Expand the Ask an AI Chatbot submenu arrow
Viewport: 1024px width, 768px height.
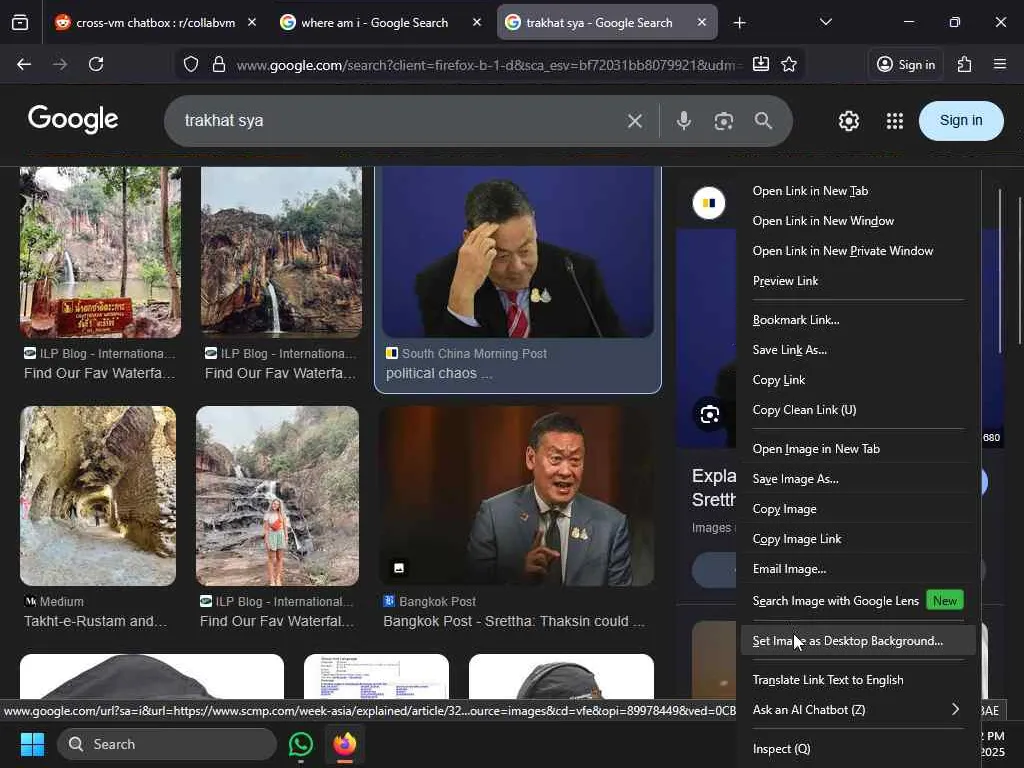(955, 709)
